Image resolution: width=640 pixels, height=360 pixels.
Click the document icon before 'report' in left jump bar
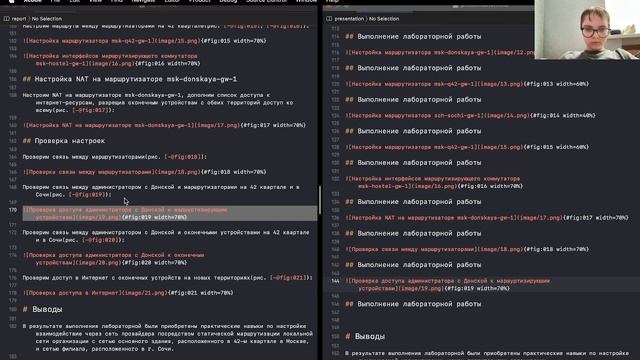click(x=7, y=19)
